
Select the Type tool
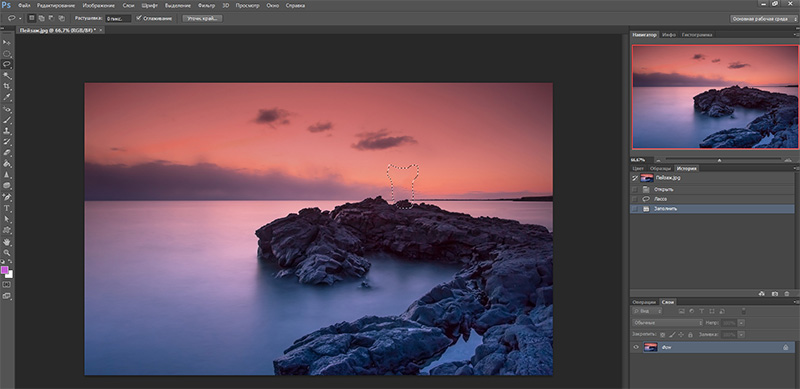click(7, 207)
